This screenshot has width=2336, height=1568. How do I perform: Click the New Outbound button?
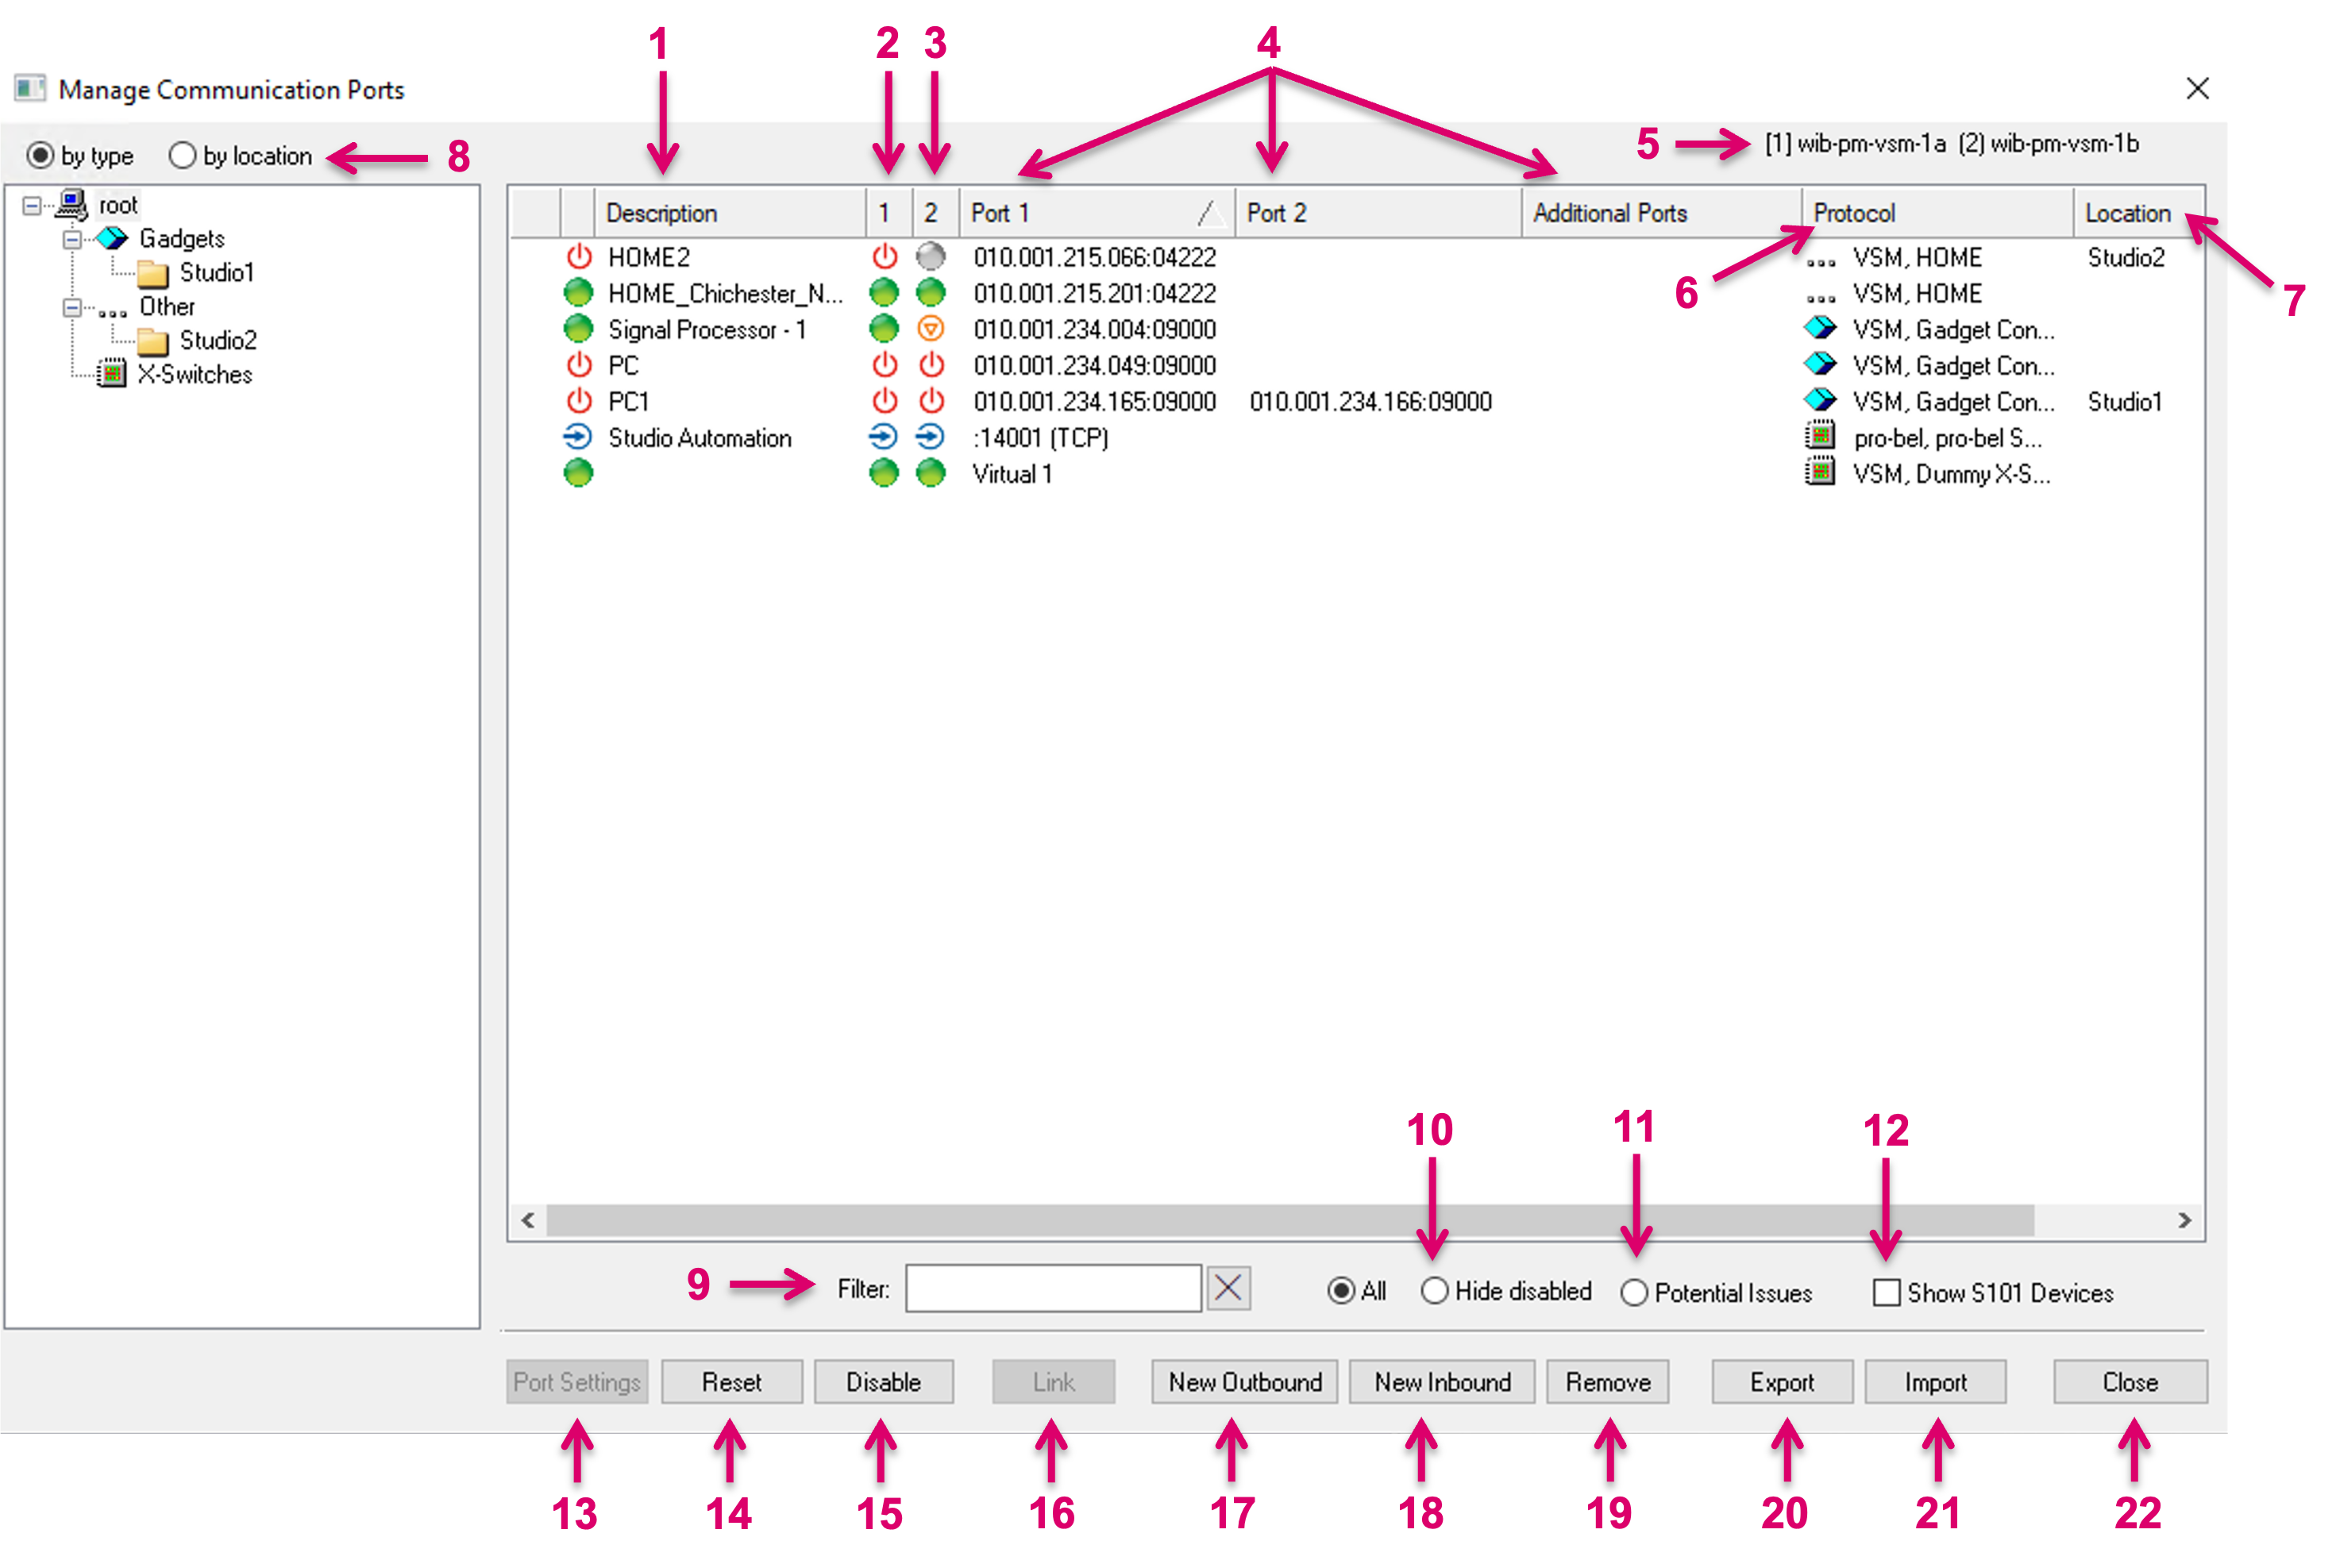tap(1244, 1382)
